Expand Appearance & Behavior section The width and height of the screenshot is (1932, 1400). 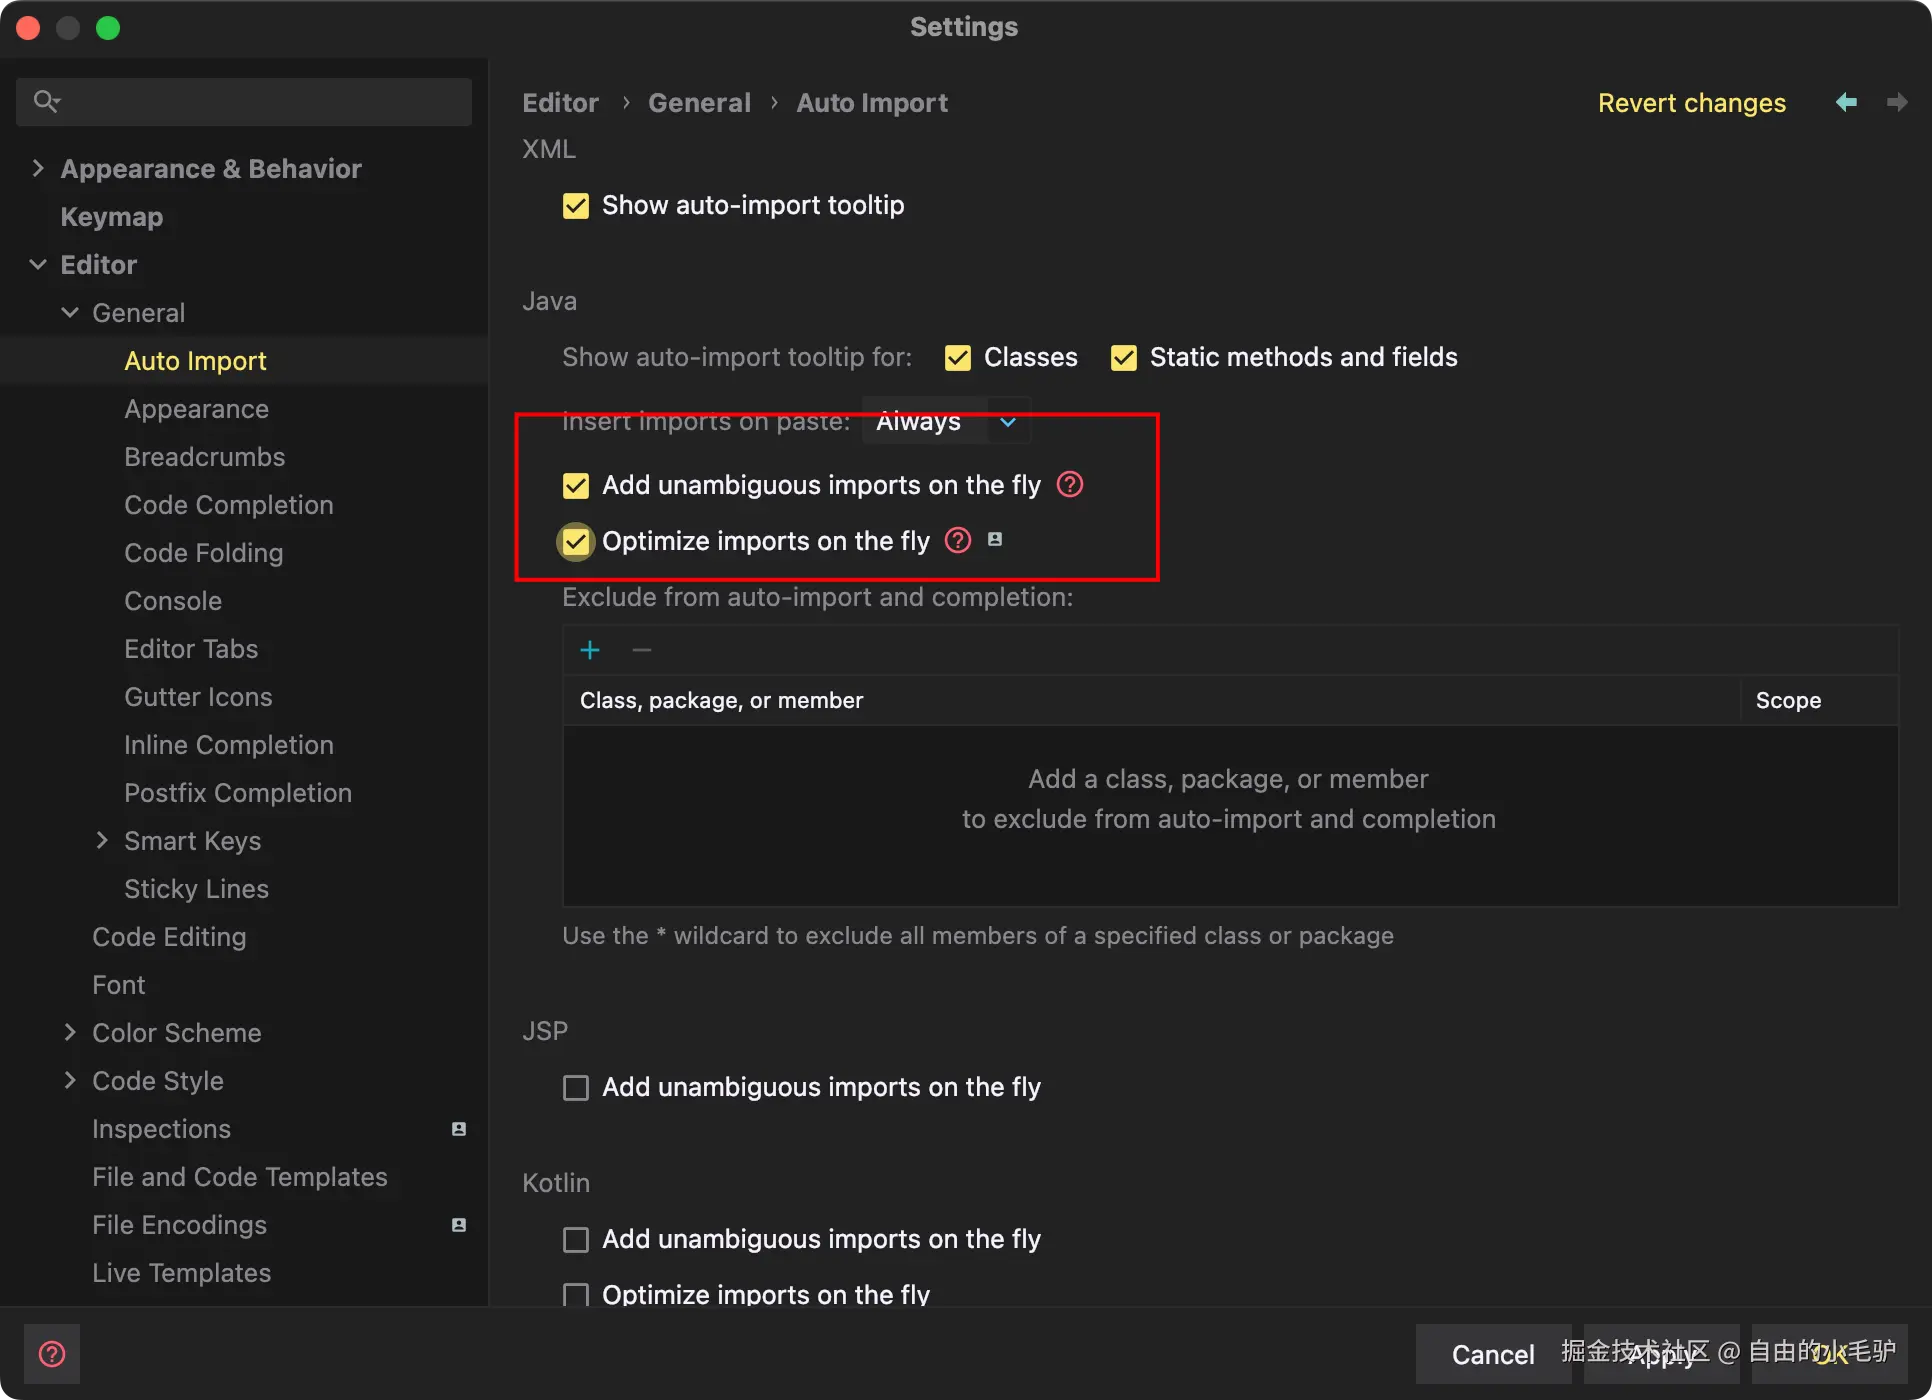[x=38, y=168]
